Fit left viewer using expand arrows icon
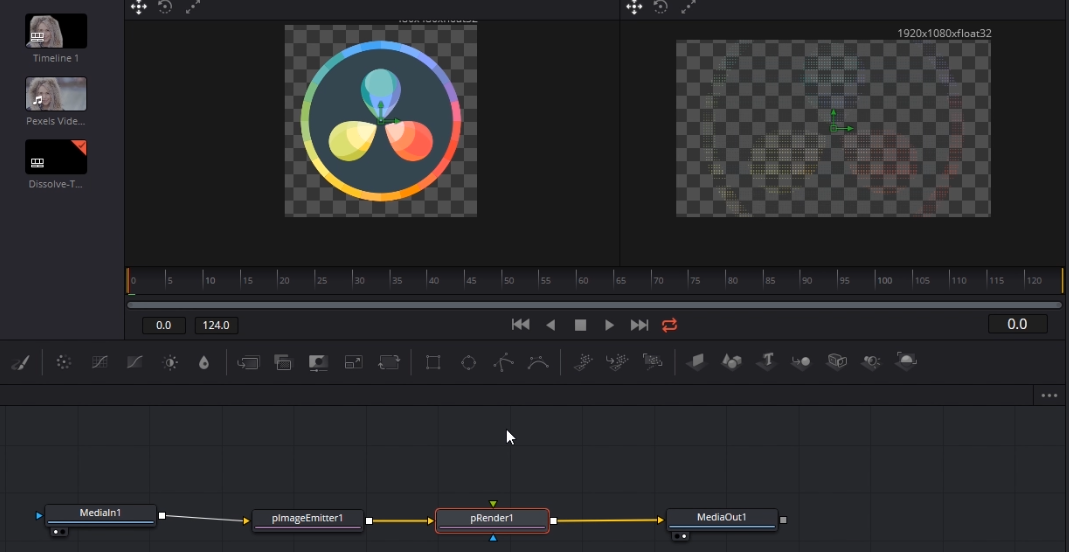The height and width of the screenshot is (552, 1069). (193, 7)
